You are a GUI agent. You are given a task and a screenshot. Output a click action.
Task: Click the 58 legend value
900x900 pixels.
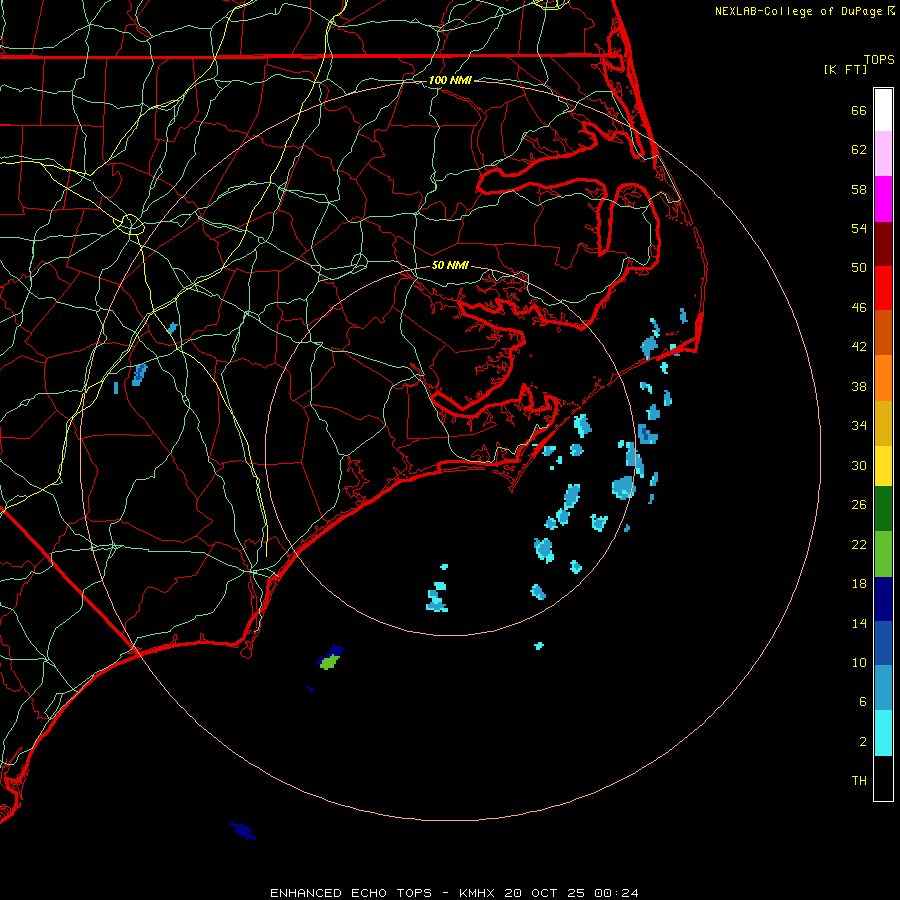coord(859,189)
